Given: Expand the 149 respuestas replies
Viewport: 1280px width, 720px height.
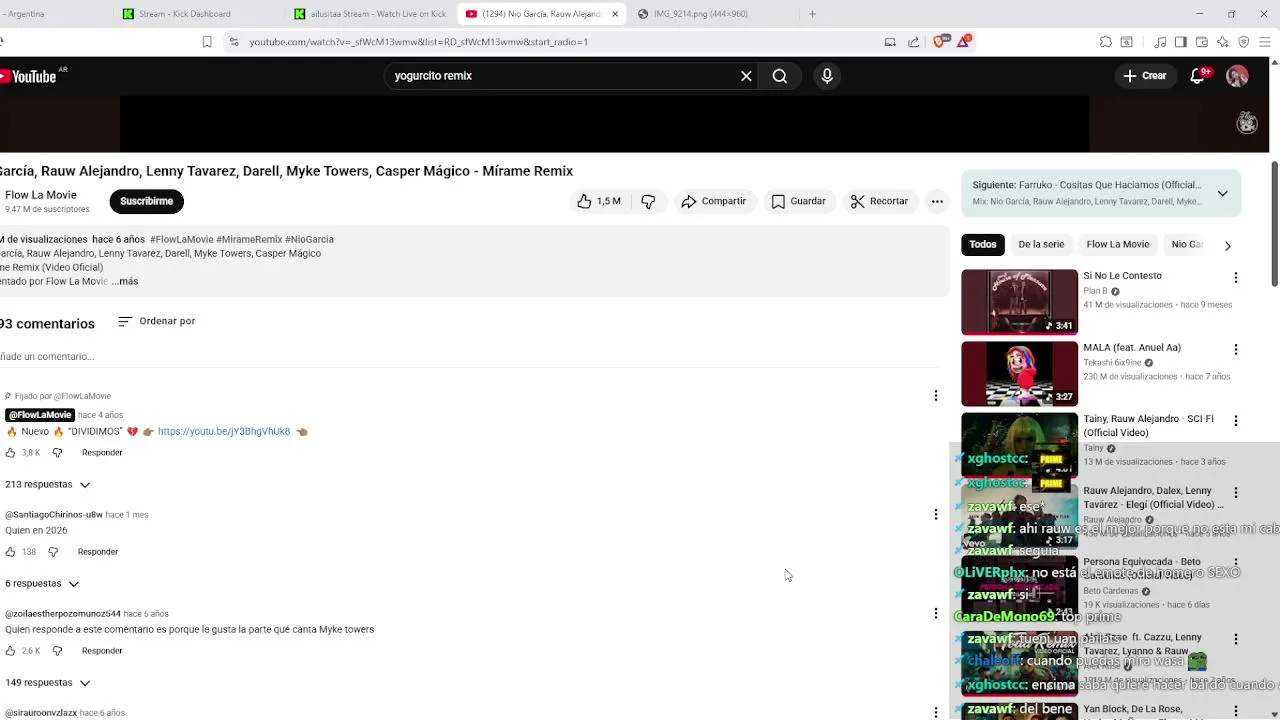Looking at the screenshot, I should pyautogui.click(x=48, y=683).
